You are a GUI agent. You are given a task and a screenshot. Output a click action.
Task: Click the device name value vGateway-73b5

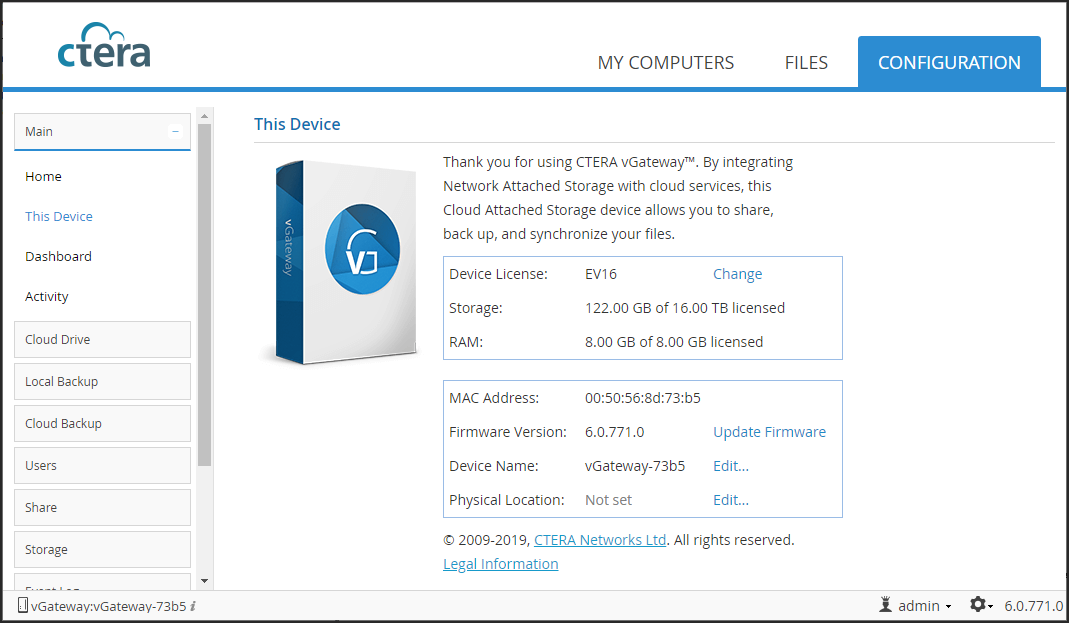click(x=635, y=466)
